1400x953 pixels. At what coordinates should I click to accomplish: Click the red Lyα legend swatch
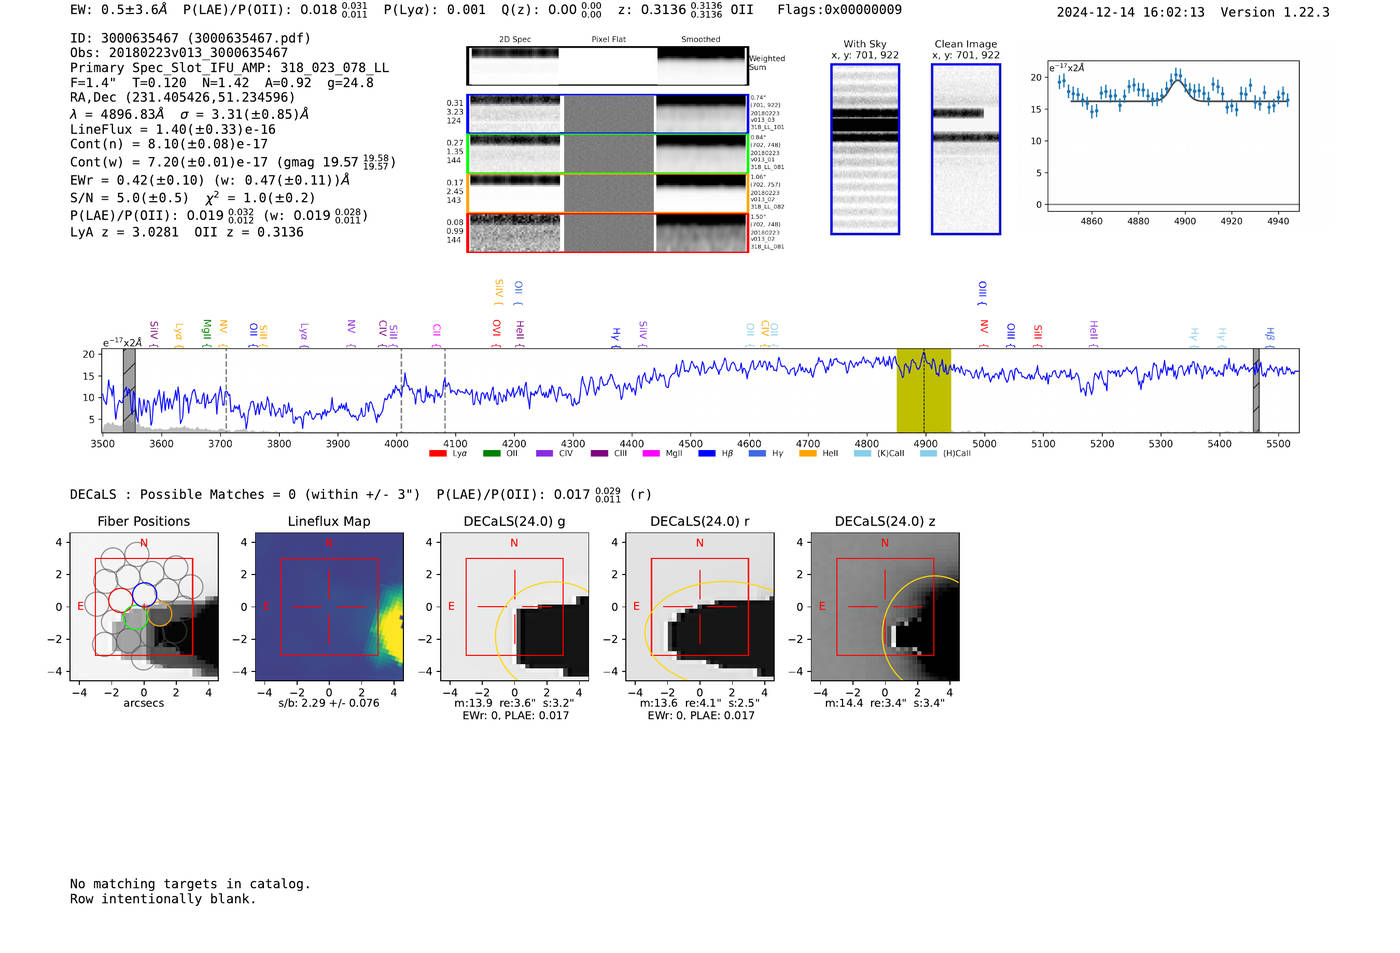point(437,454)
